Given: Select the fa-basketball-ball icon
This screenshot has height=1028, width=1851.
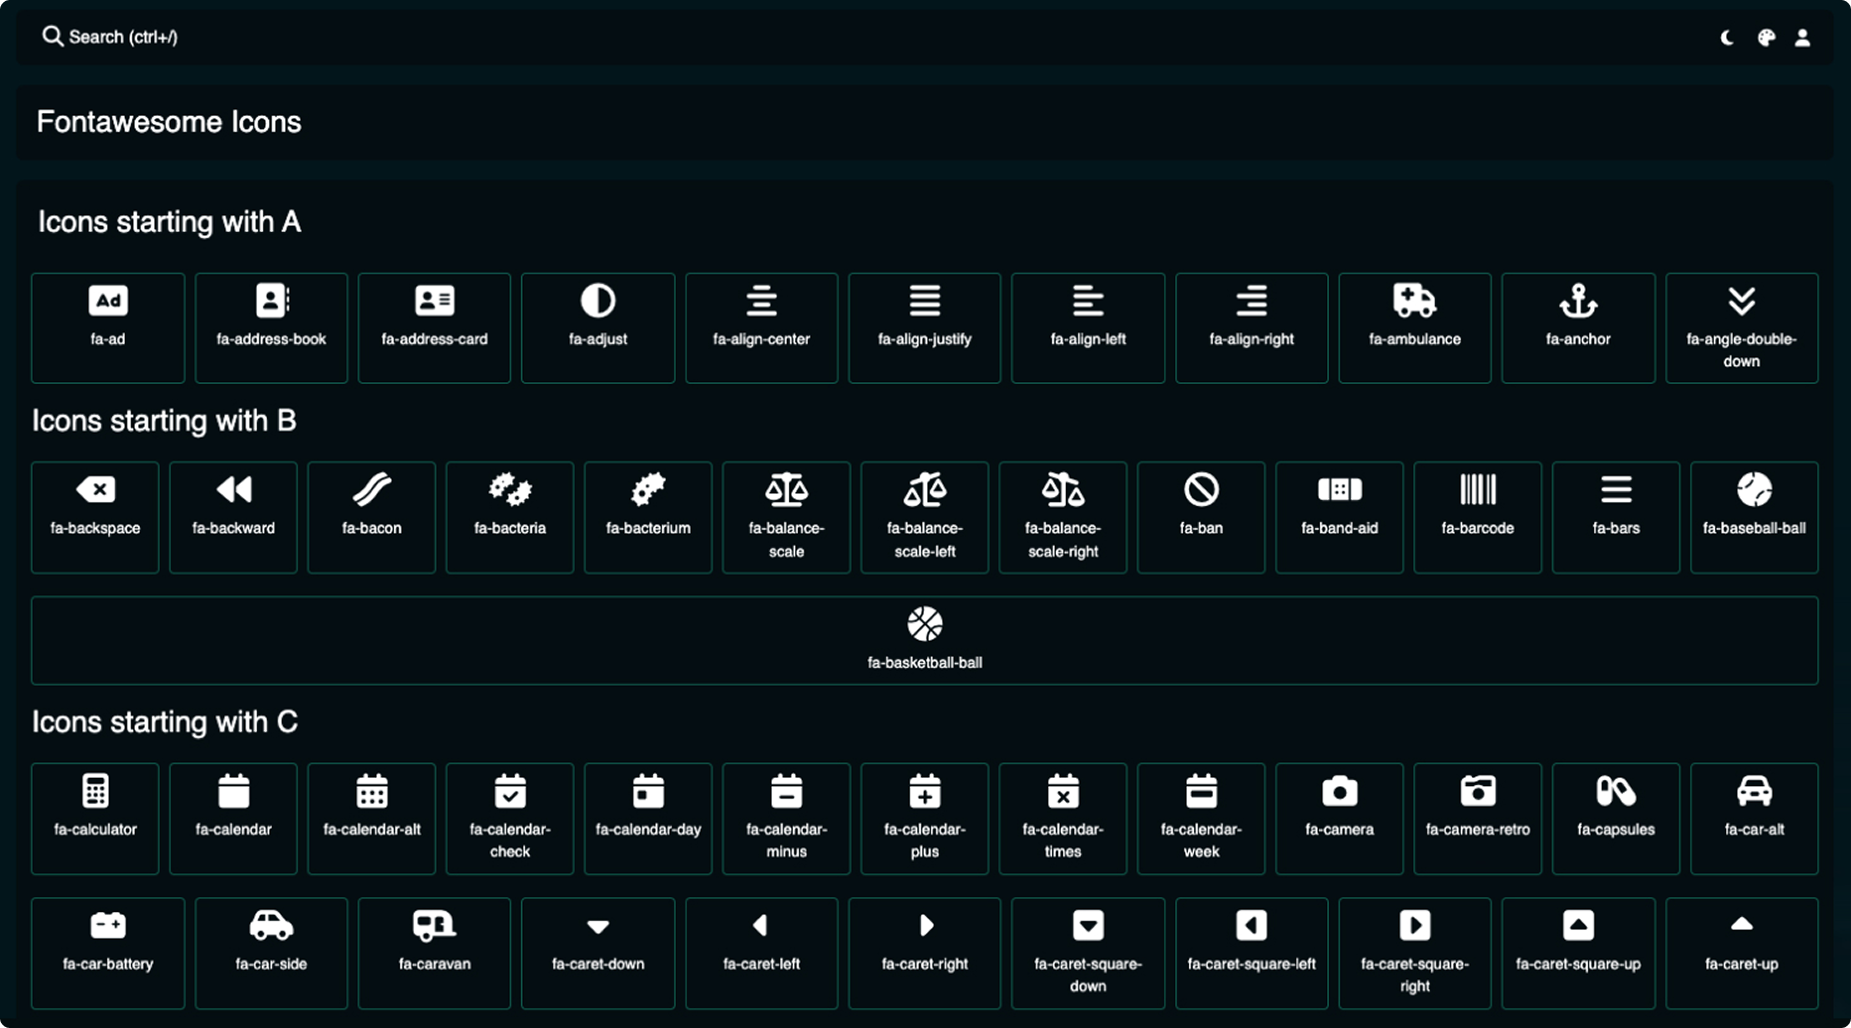Looking at the screenshot, I should 924,640.
